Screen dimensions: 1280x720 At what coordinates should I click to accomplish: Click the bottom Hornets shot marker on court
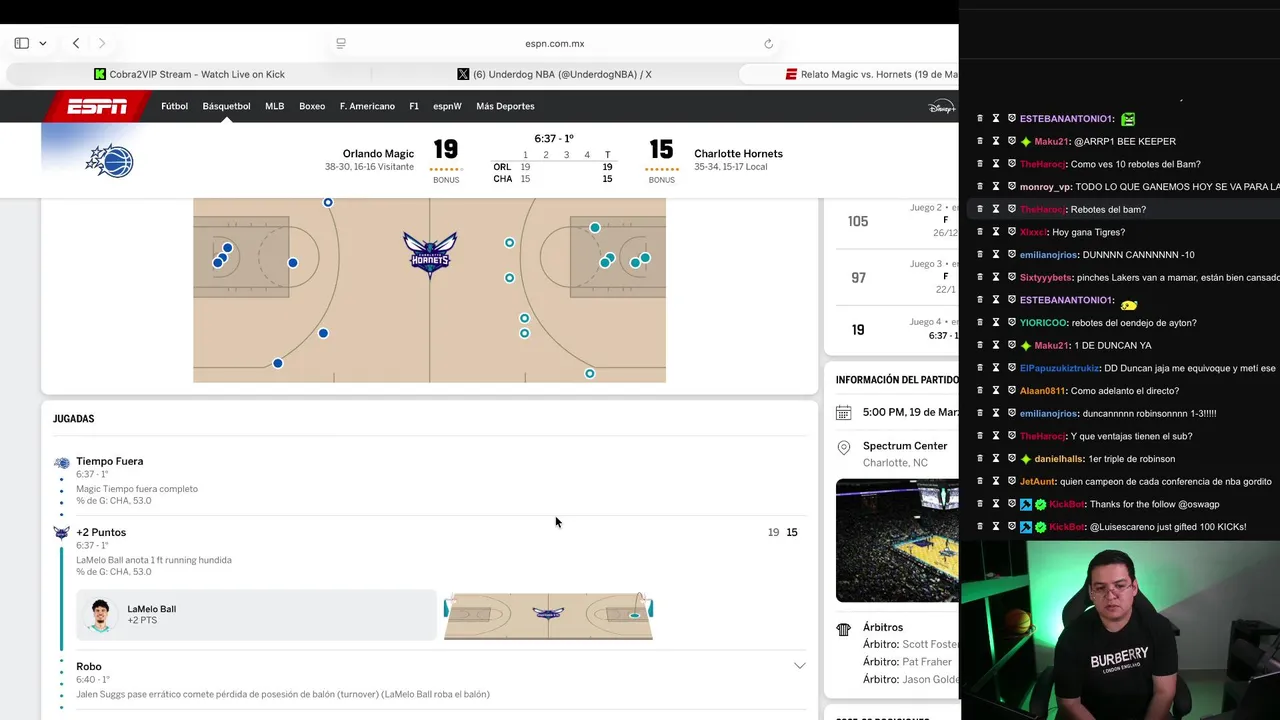tap(590, 373)
